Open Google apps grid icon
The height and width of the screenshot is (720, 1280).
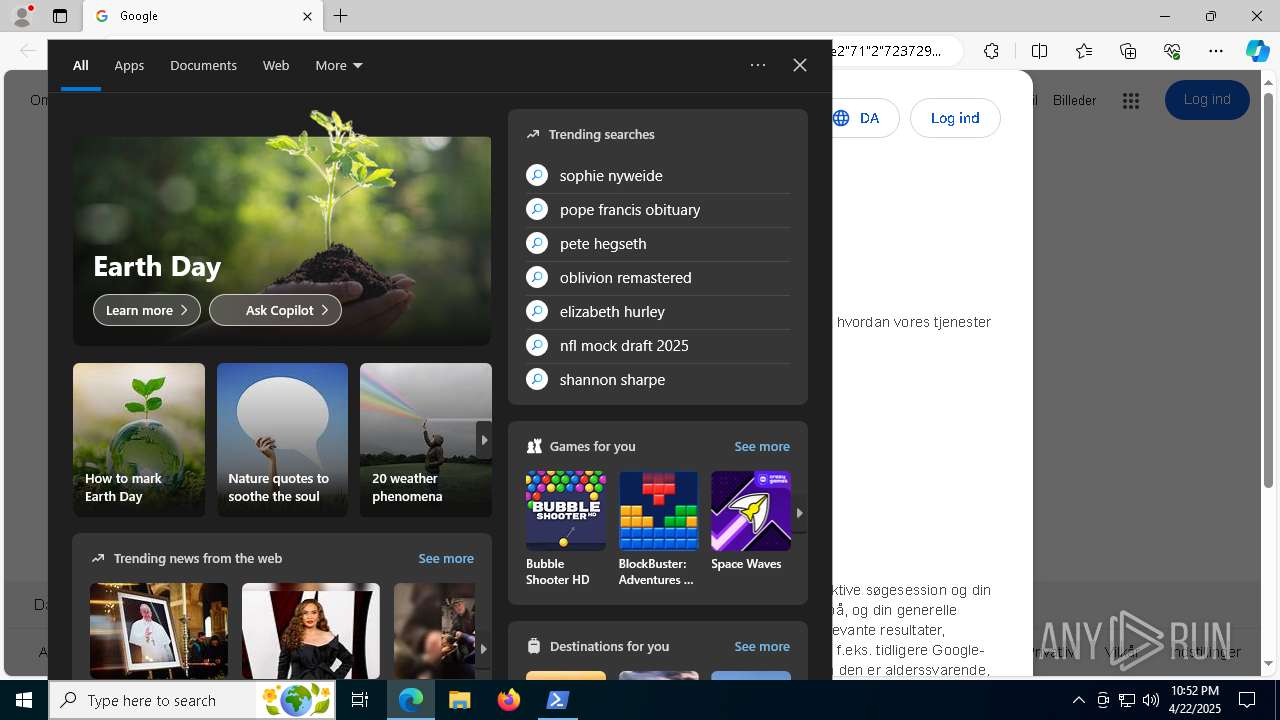[x=1131, y=100]
